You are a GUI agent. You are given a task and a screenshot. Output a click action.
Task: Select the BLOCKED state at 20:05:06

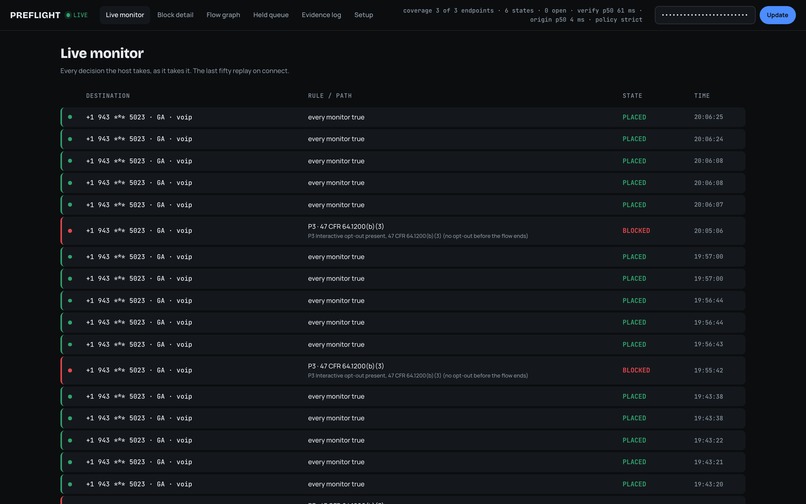coord(636,231)
